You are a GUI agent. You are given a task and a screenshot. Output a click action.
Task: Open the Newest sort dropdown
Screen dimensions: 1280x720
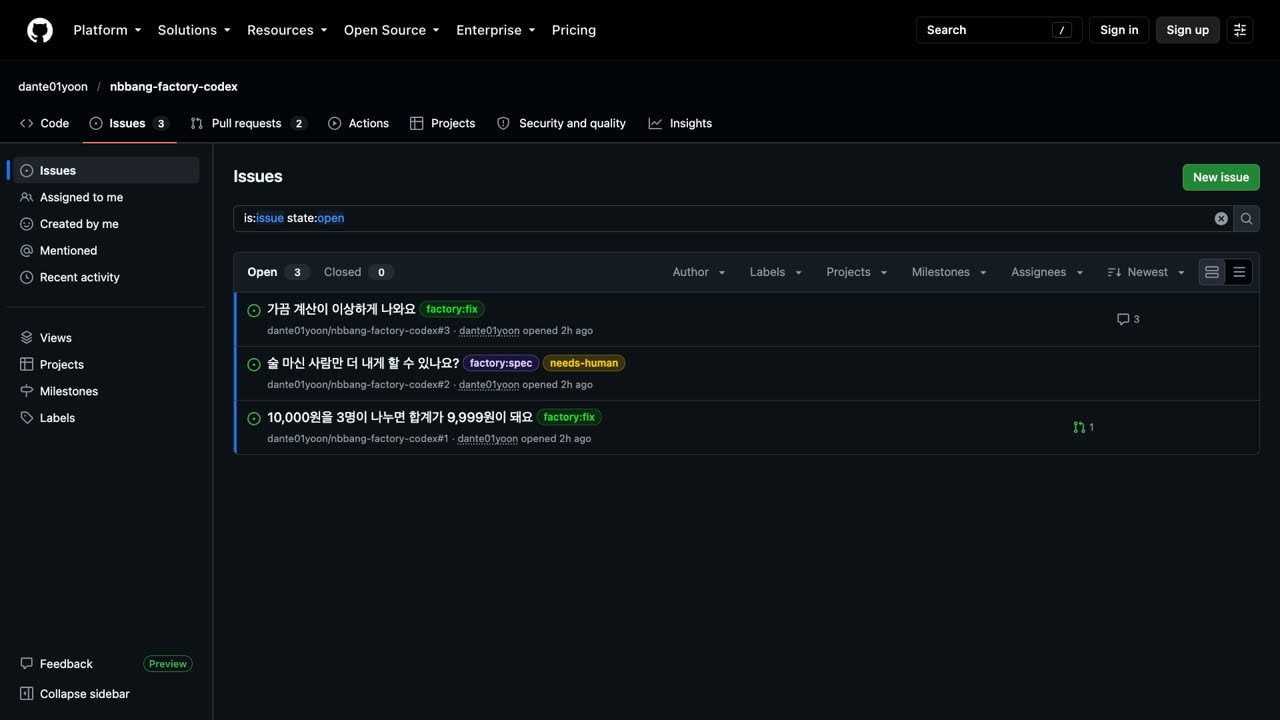pos(1146,272)
